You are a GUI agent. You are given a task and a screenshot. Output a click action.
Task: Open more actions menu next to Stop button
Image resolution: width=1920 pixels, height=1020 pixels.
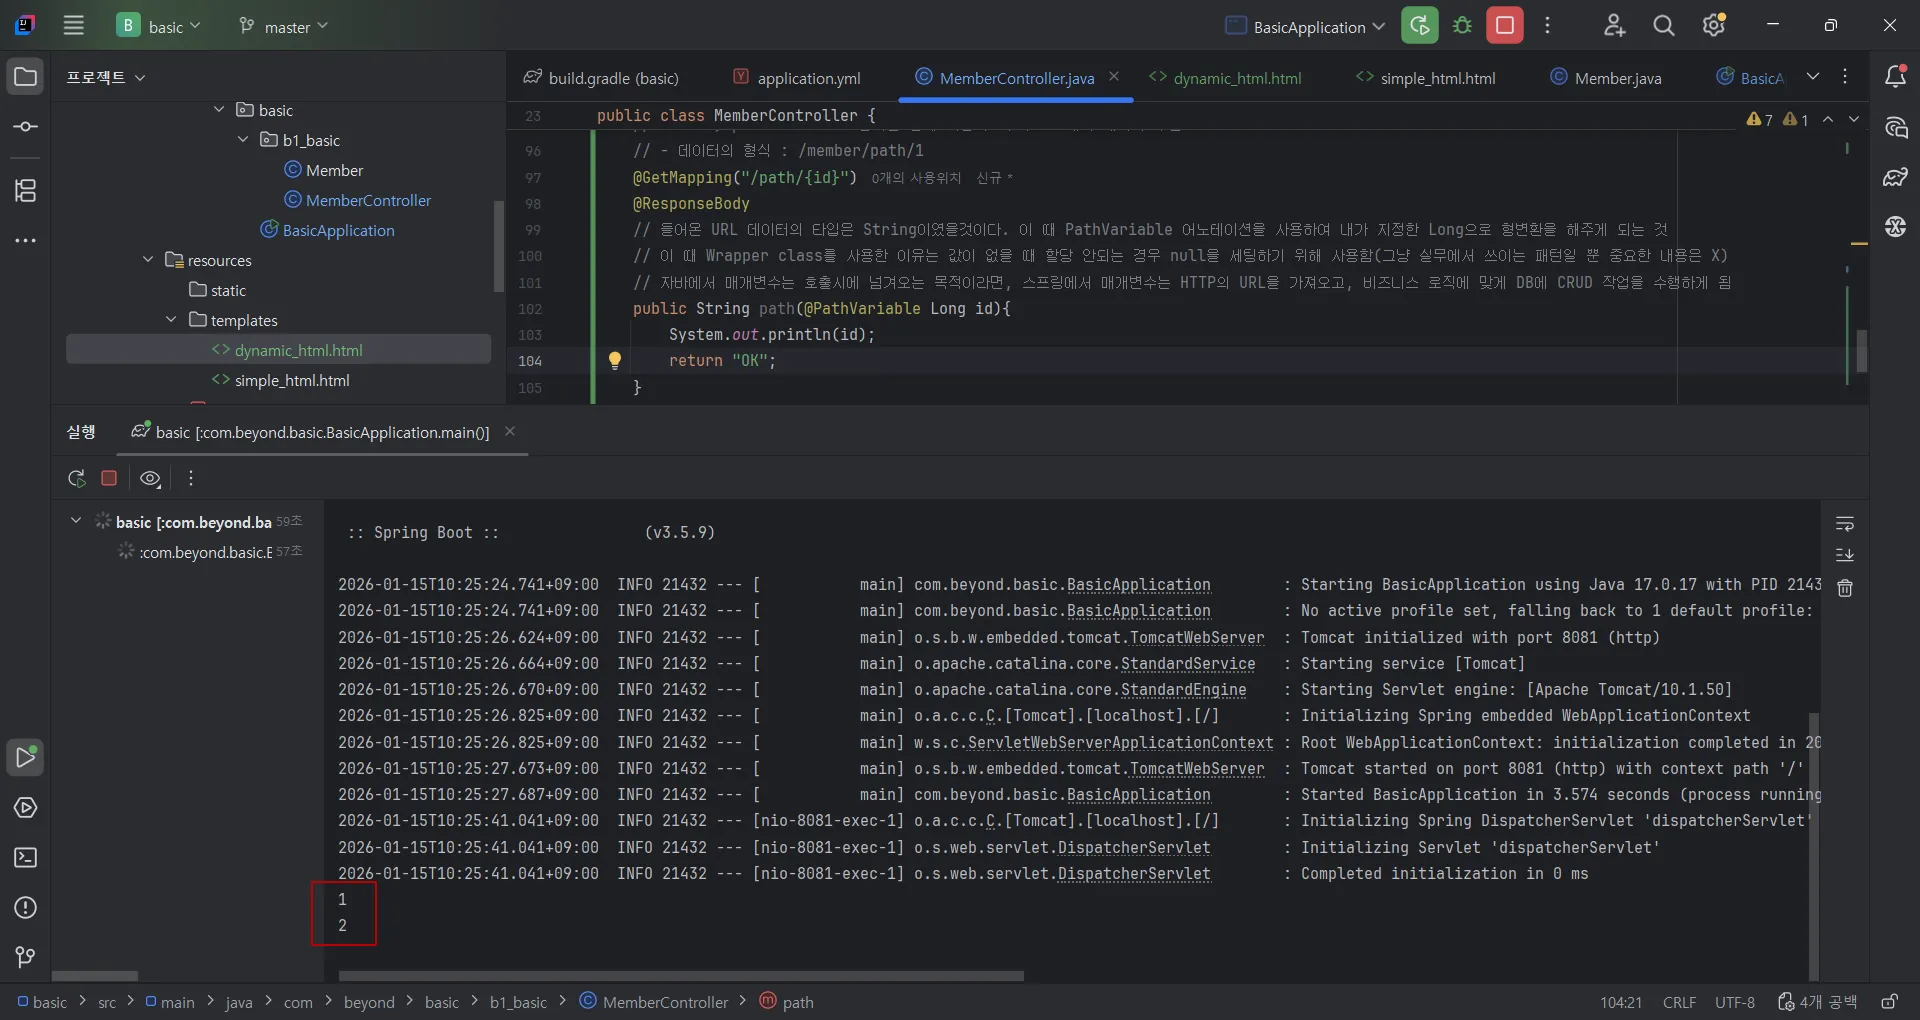[1547, 26]
